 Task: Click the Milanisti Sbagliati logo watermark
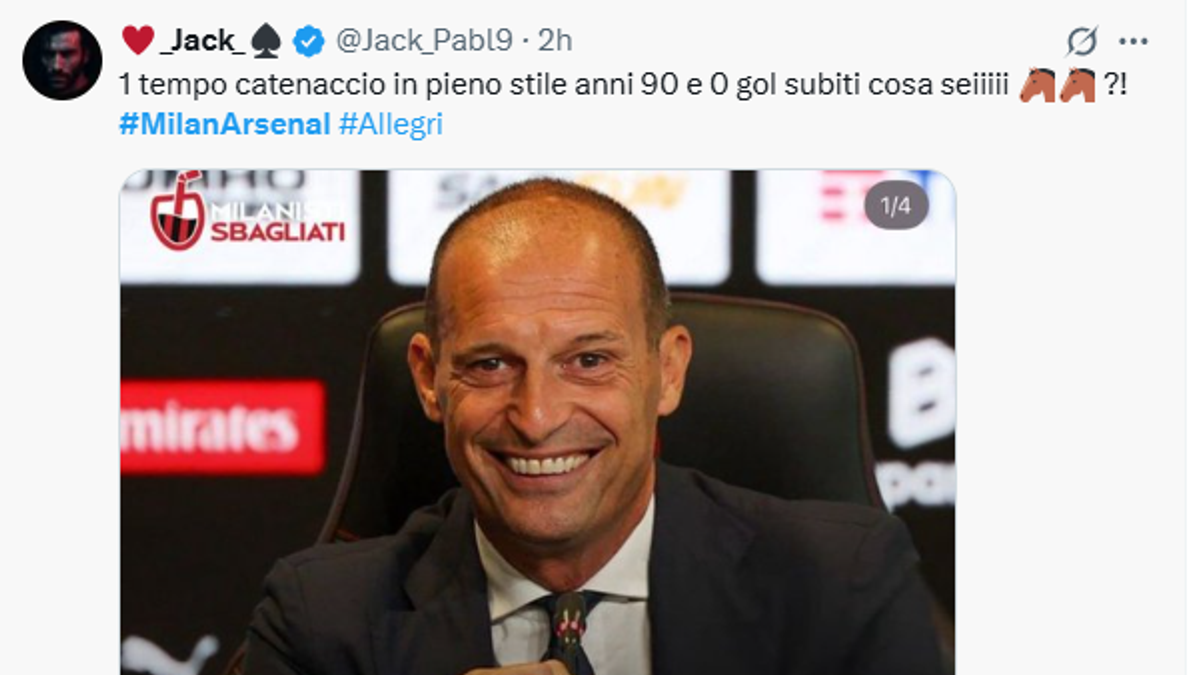(248, 211)
